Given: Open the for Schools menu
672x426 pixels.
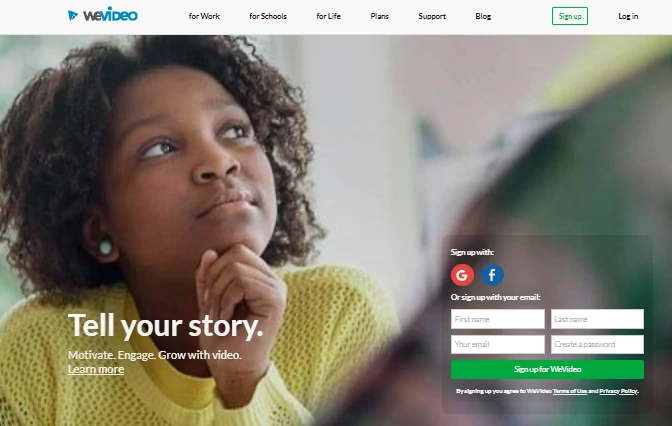Looking at the screenshot, I should pos(268,16).
